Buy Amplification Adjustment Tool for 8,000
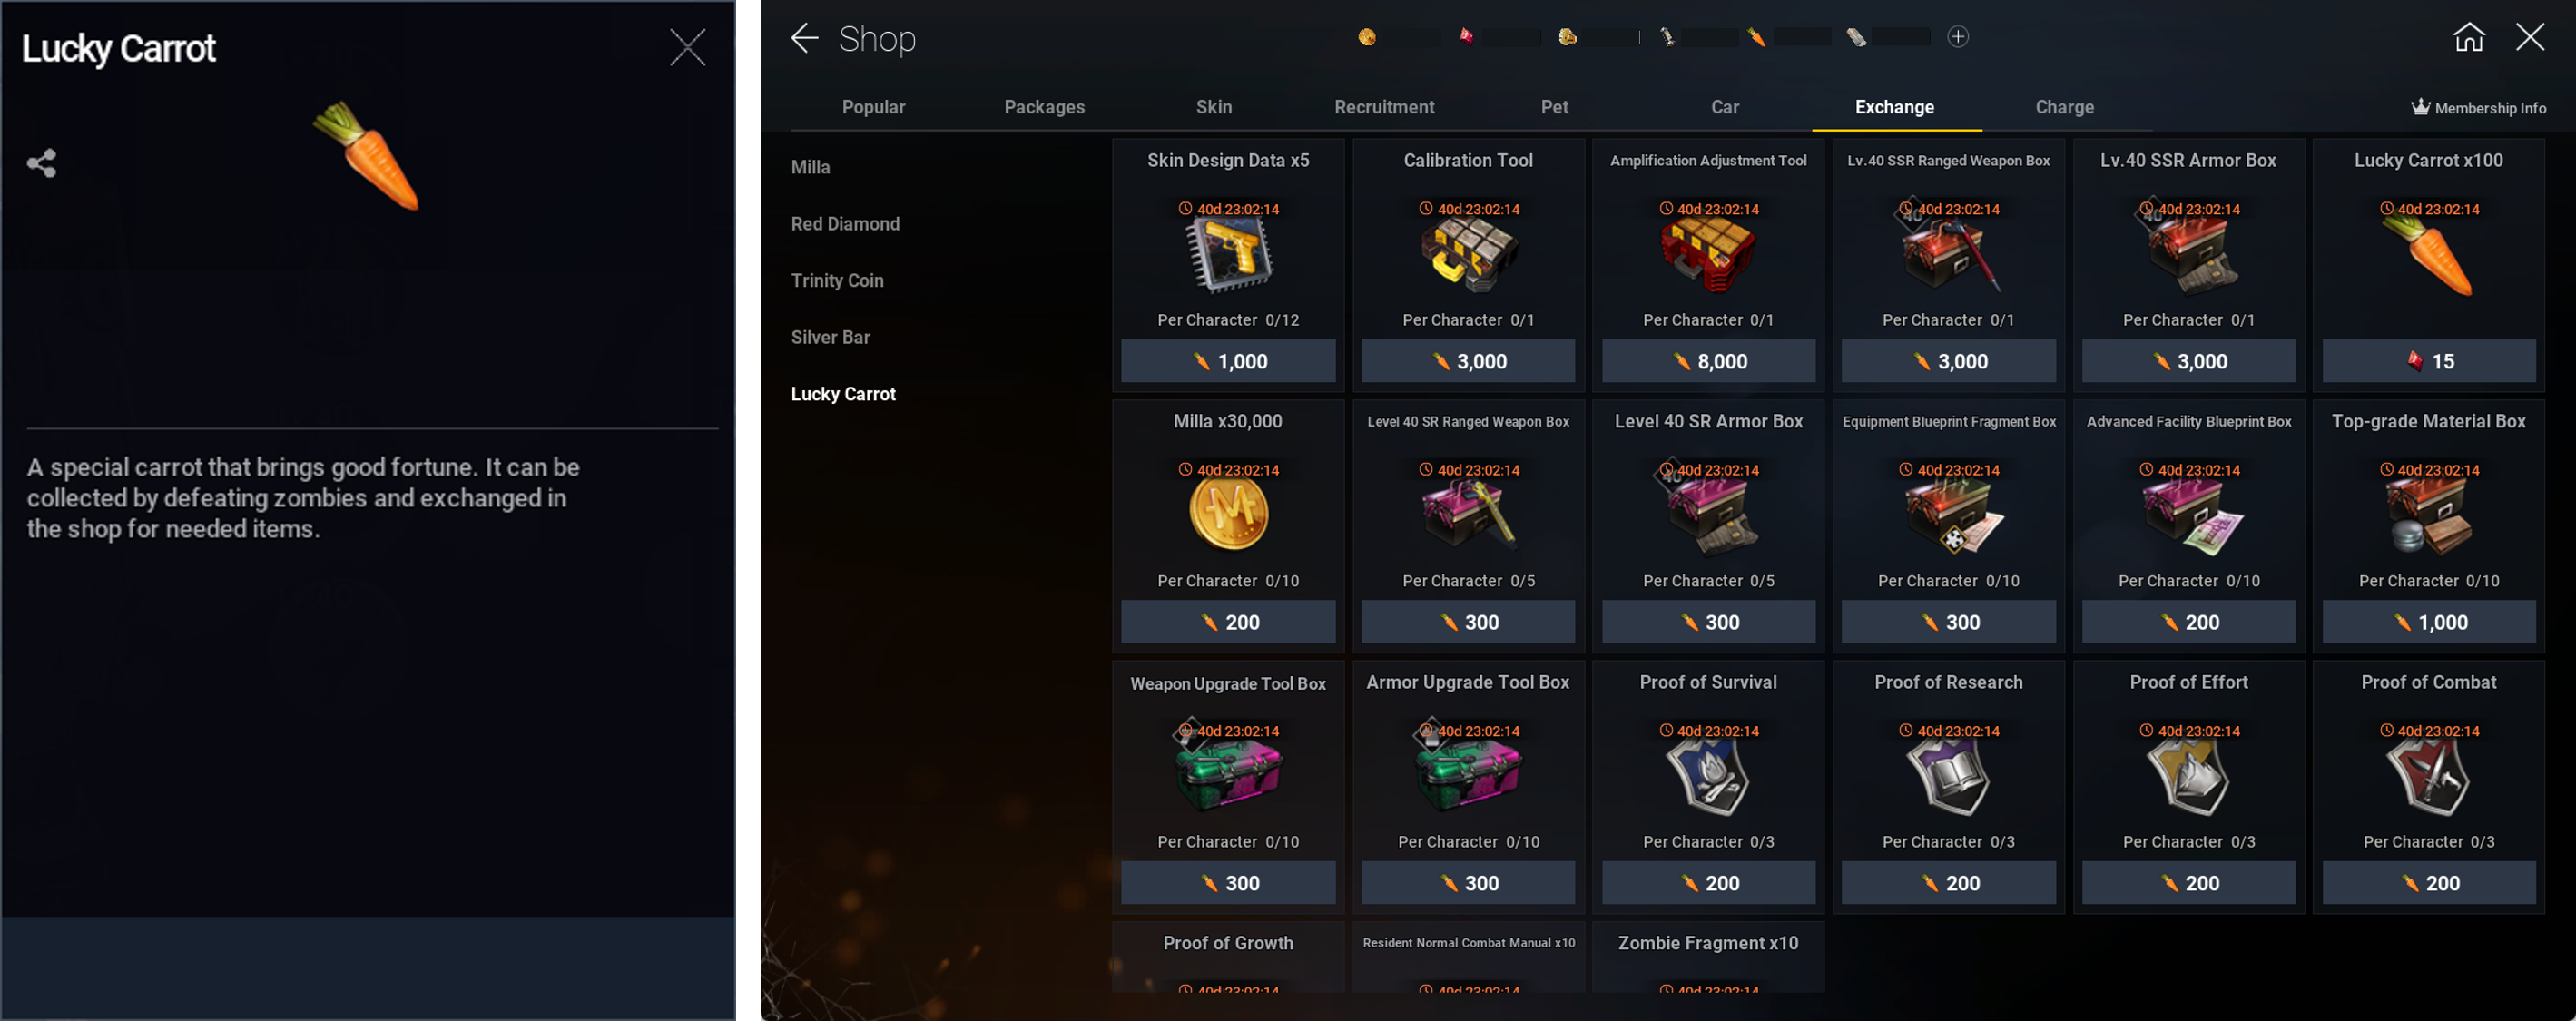This screenshot has height=1021, width=2576. pyautogui.click(x=1708, y=361)
